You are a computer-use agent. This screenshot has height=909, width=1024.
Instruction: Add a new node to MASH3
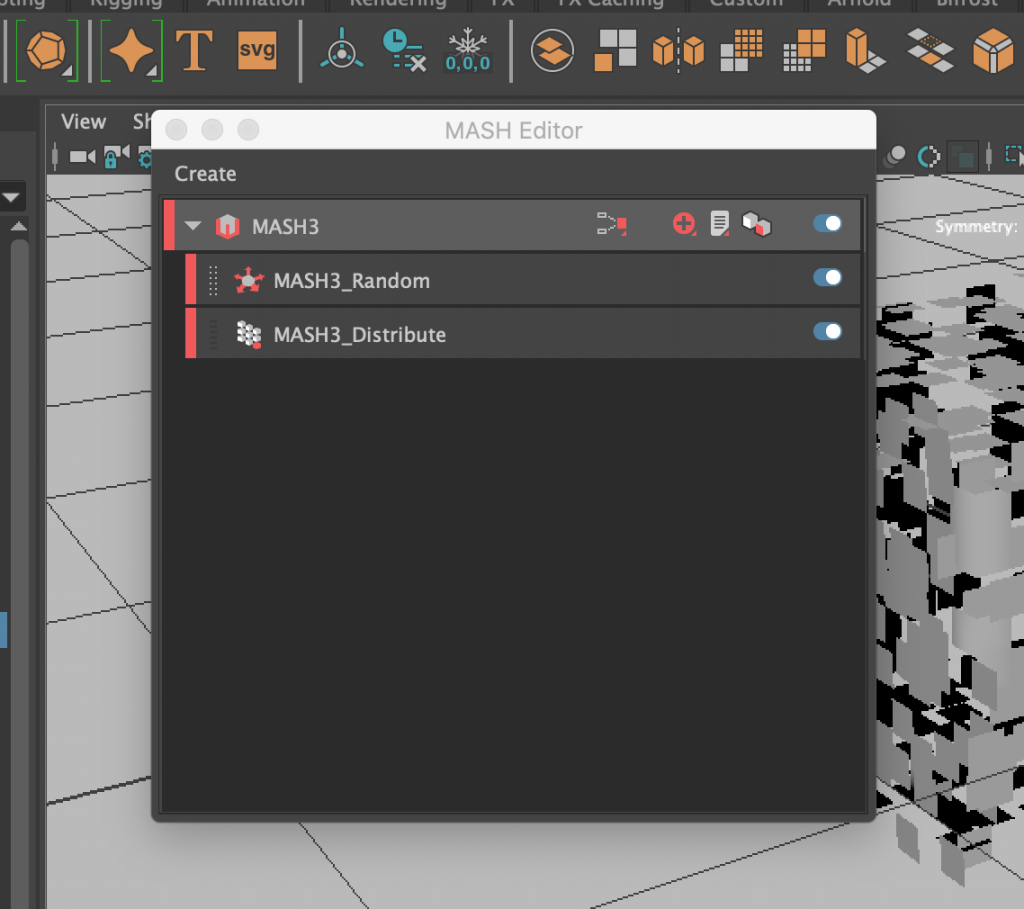point(683,225)
